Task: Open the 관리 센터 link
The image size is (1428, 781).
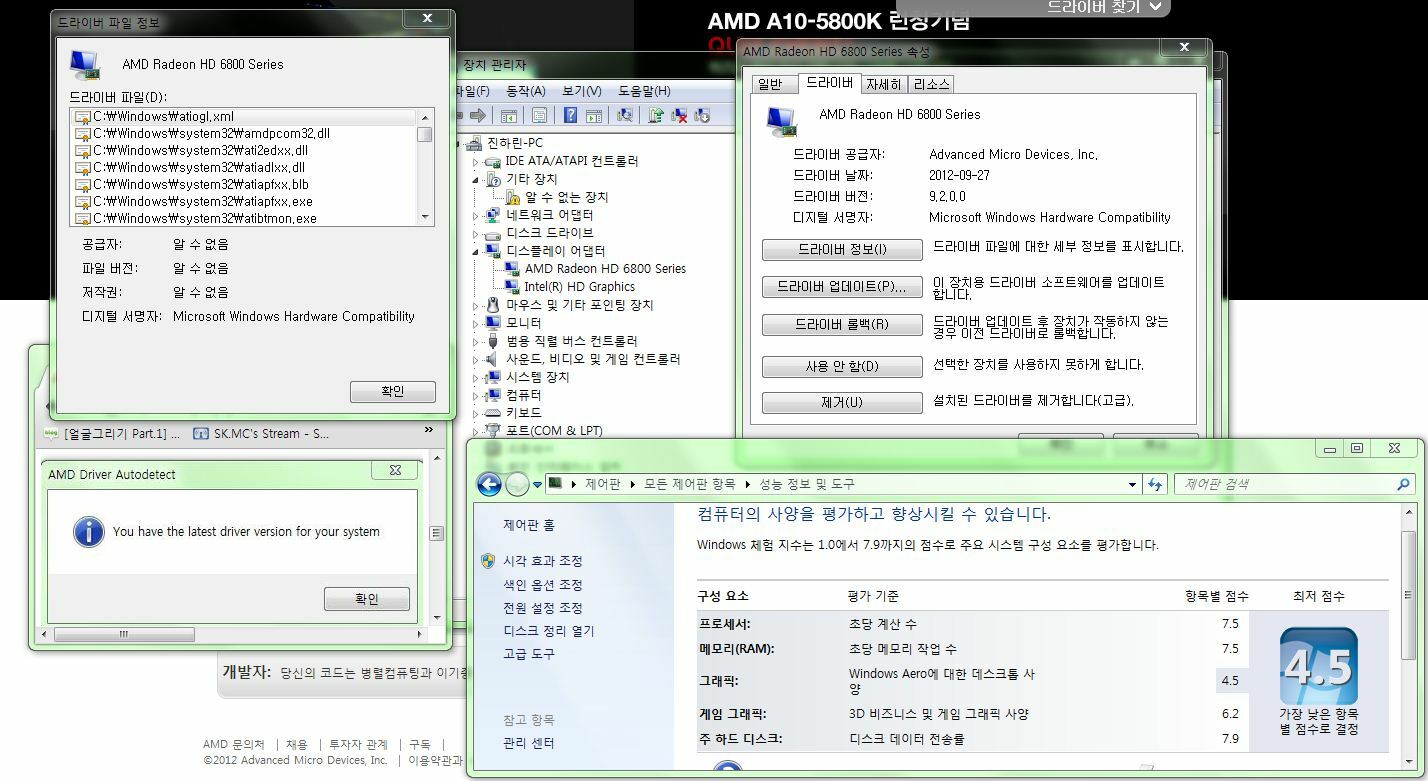Action: pos(528,743)
